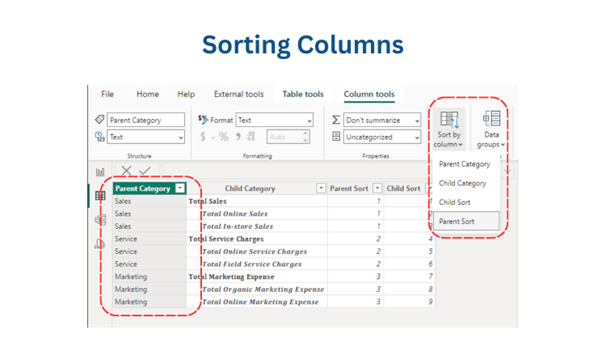This screenshot has height=364, width=606.
Task: Apply percentage format
Action: pos(223,136)
